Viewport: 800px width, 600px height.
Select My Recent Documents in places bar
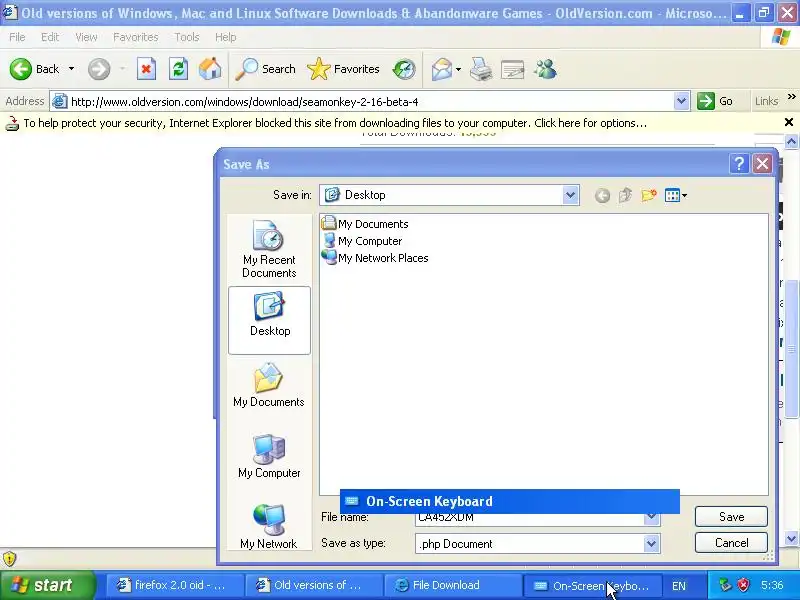click(x=269, y=249)
